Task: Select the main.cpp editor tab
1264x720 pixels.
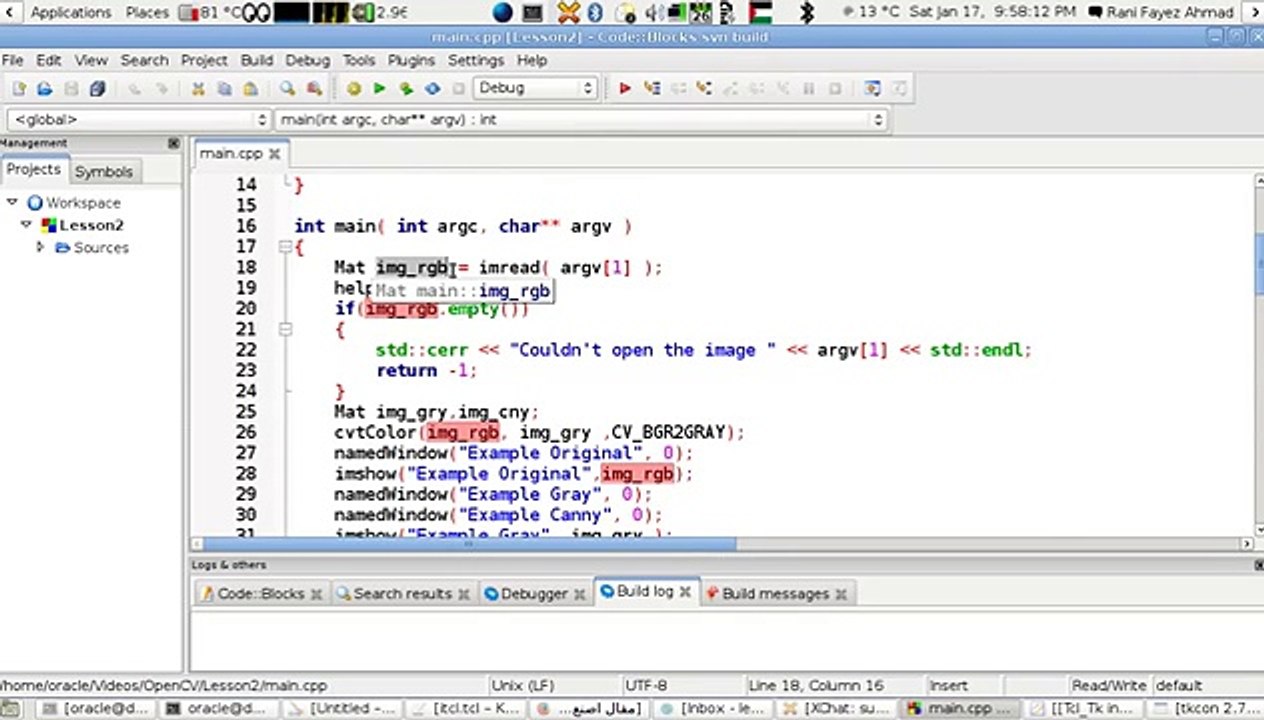Action: (x=231, y=154)
